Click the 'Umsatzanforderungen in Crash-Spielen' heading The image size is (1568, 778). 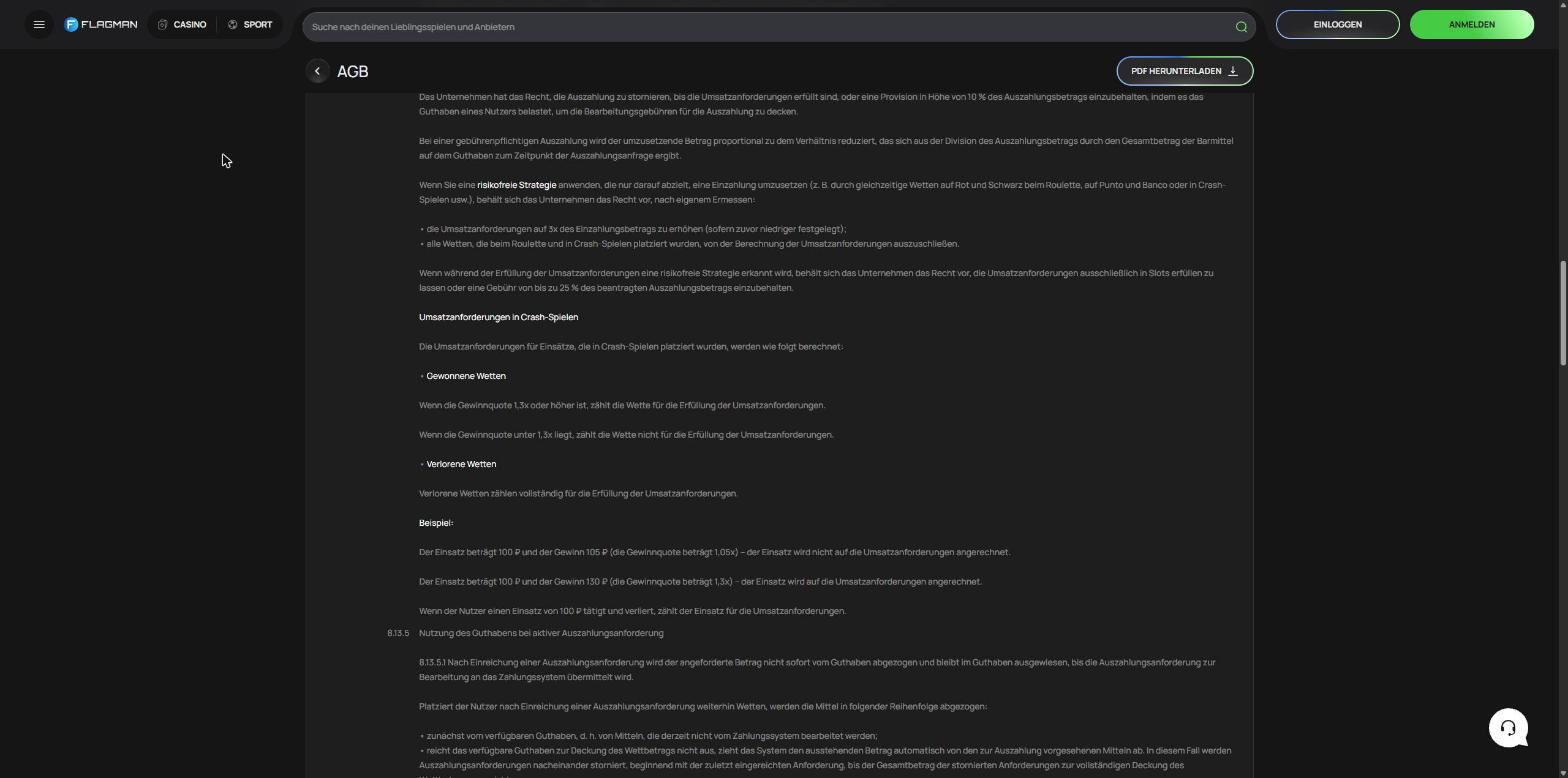click(x=498, y=317)
